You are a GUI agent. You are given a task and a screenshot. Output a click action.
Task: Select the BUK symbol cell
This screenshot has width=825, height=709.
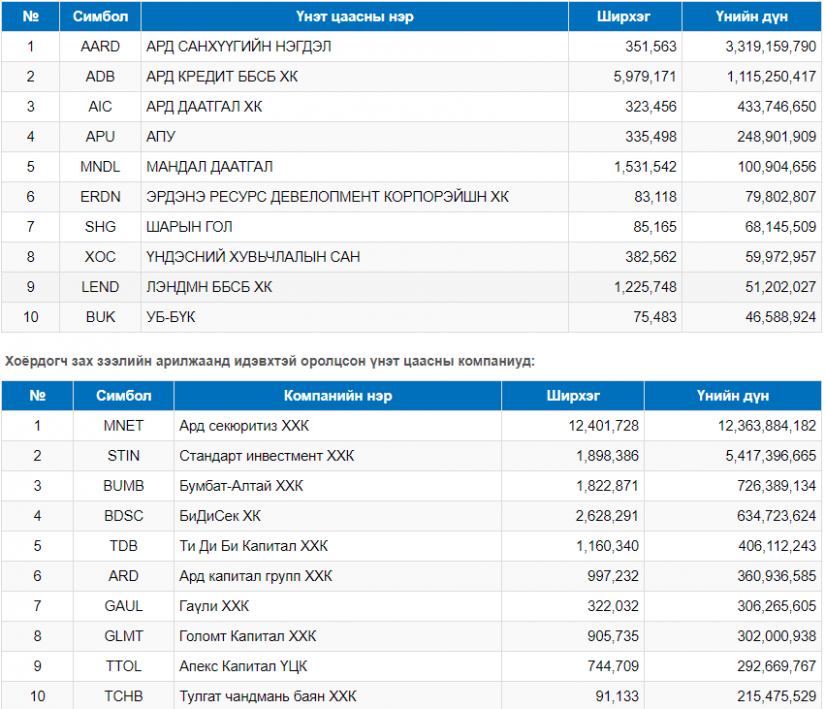(x=100, y=316)
